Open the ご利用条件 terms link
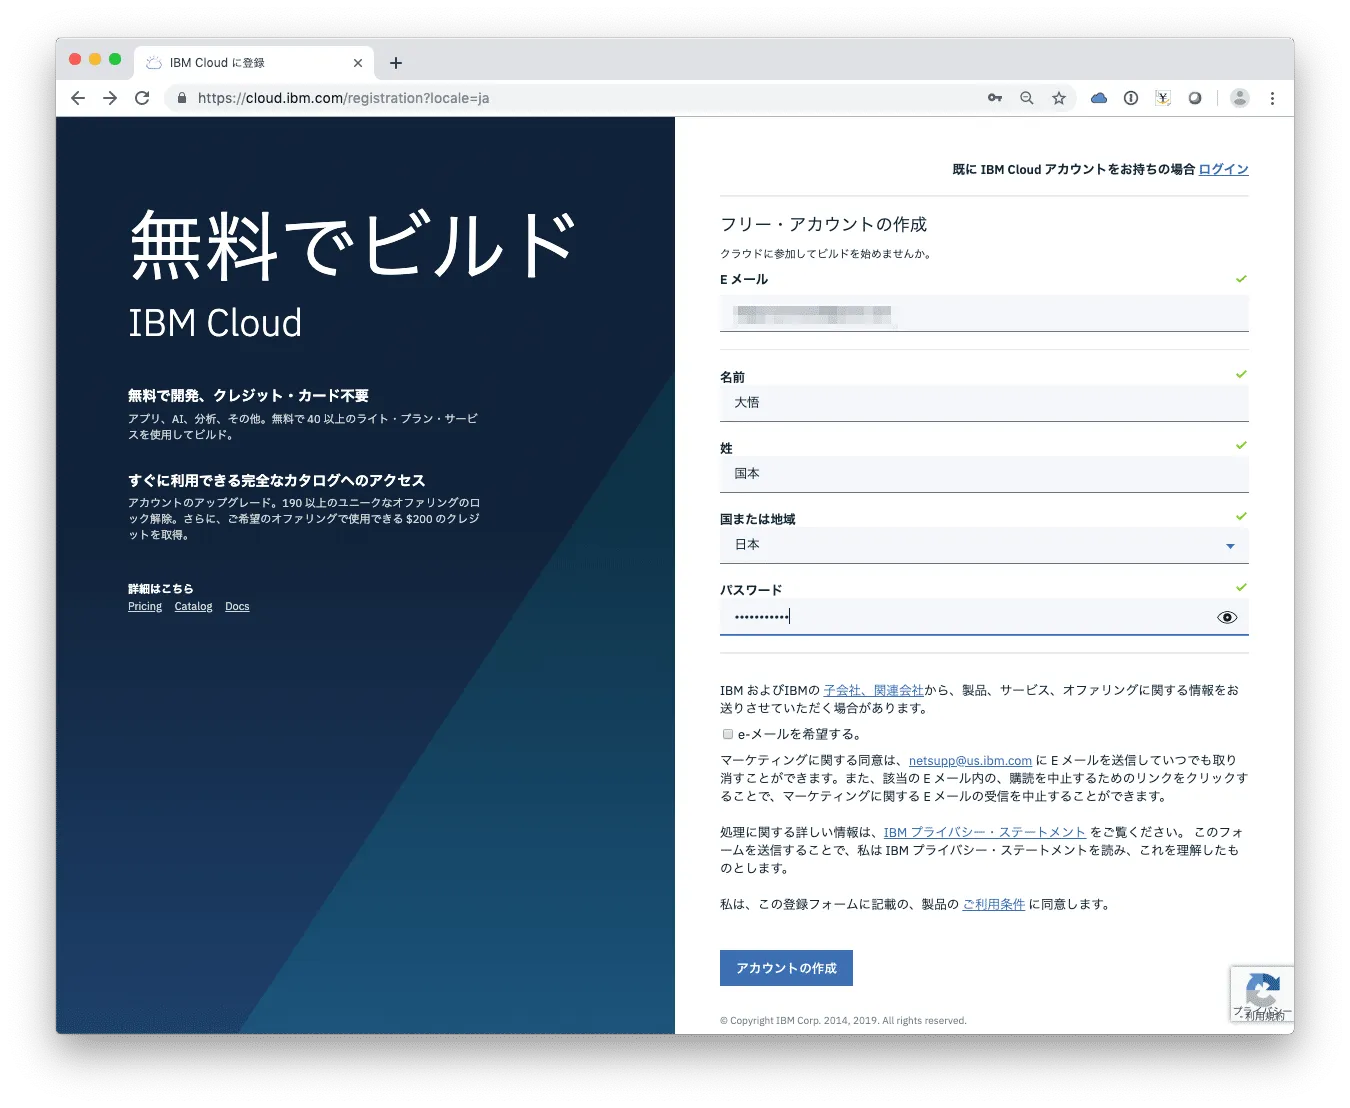The image size is (1350, 1108). (x=993, y=904)
